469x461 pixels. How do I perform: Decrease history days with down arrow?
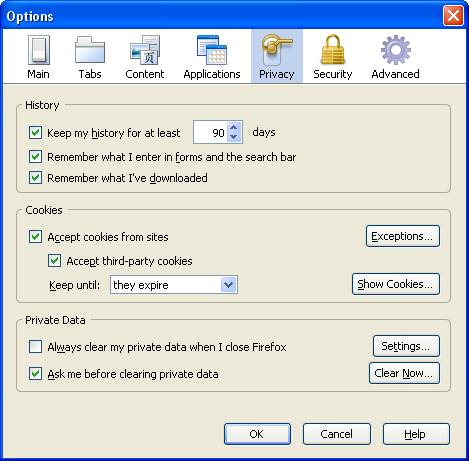pyautogui.click(x=234, y=137)
